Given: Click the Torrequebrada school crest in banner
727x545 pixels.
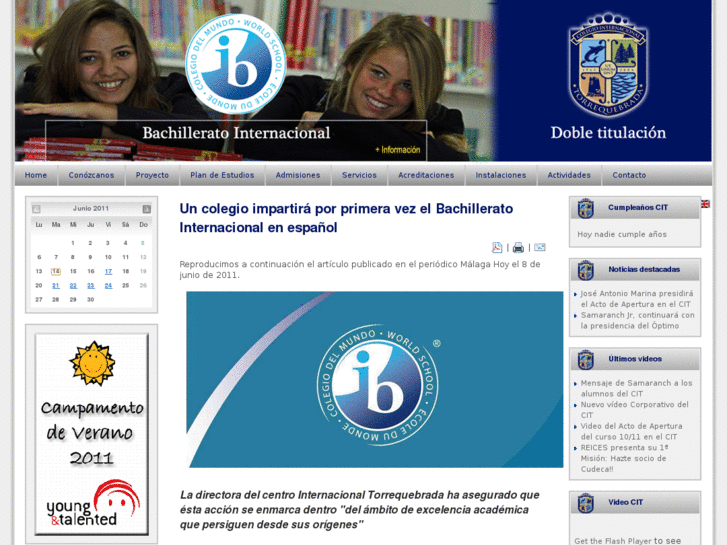Looking at the screenshot, I should pyautogui.click(x=608, y=65).
